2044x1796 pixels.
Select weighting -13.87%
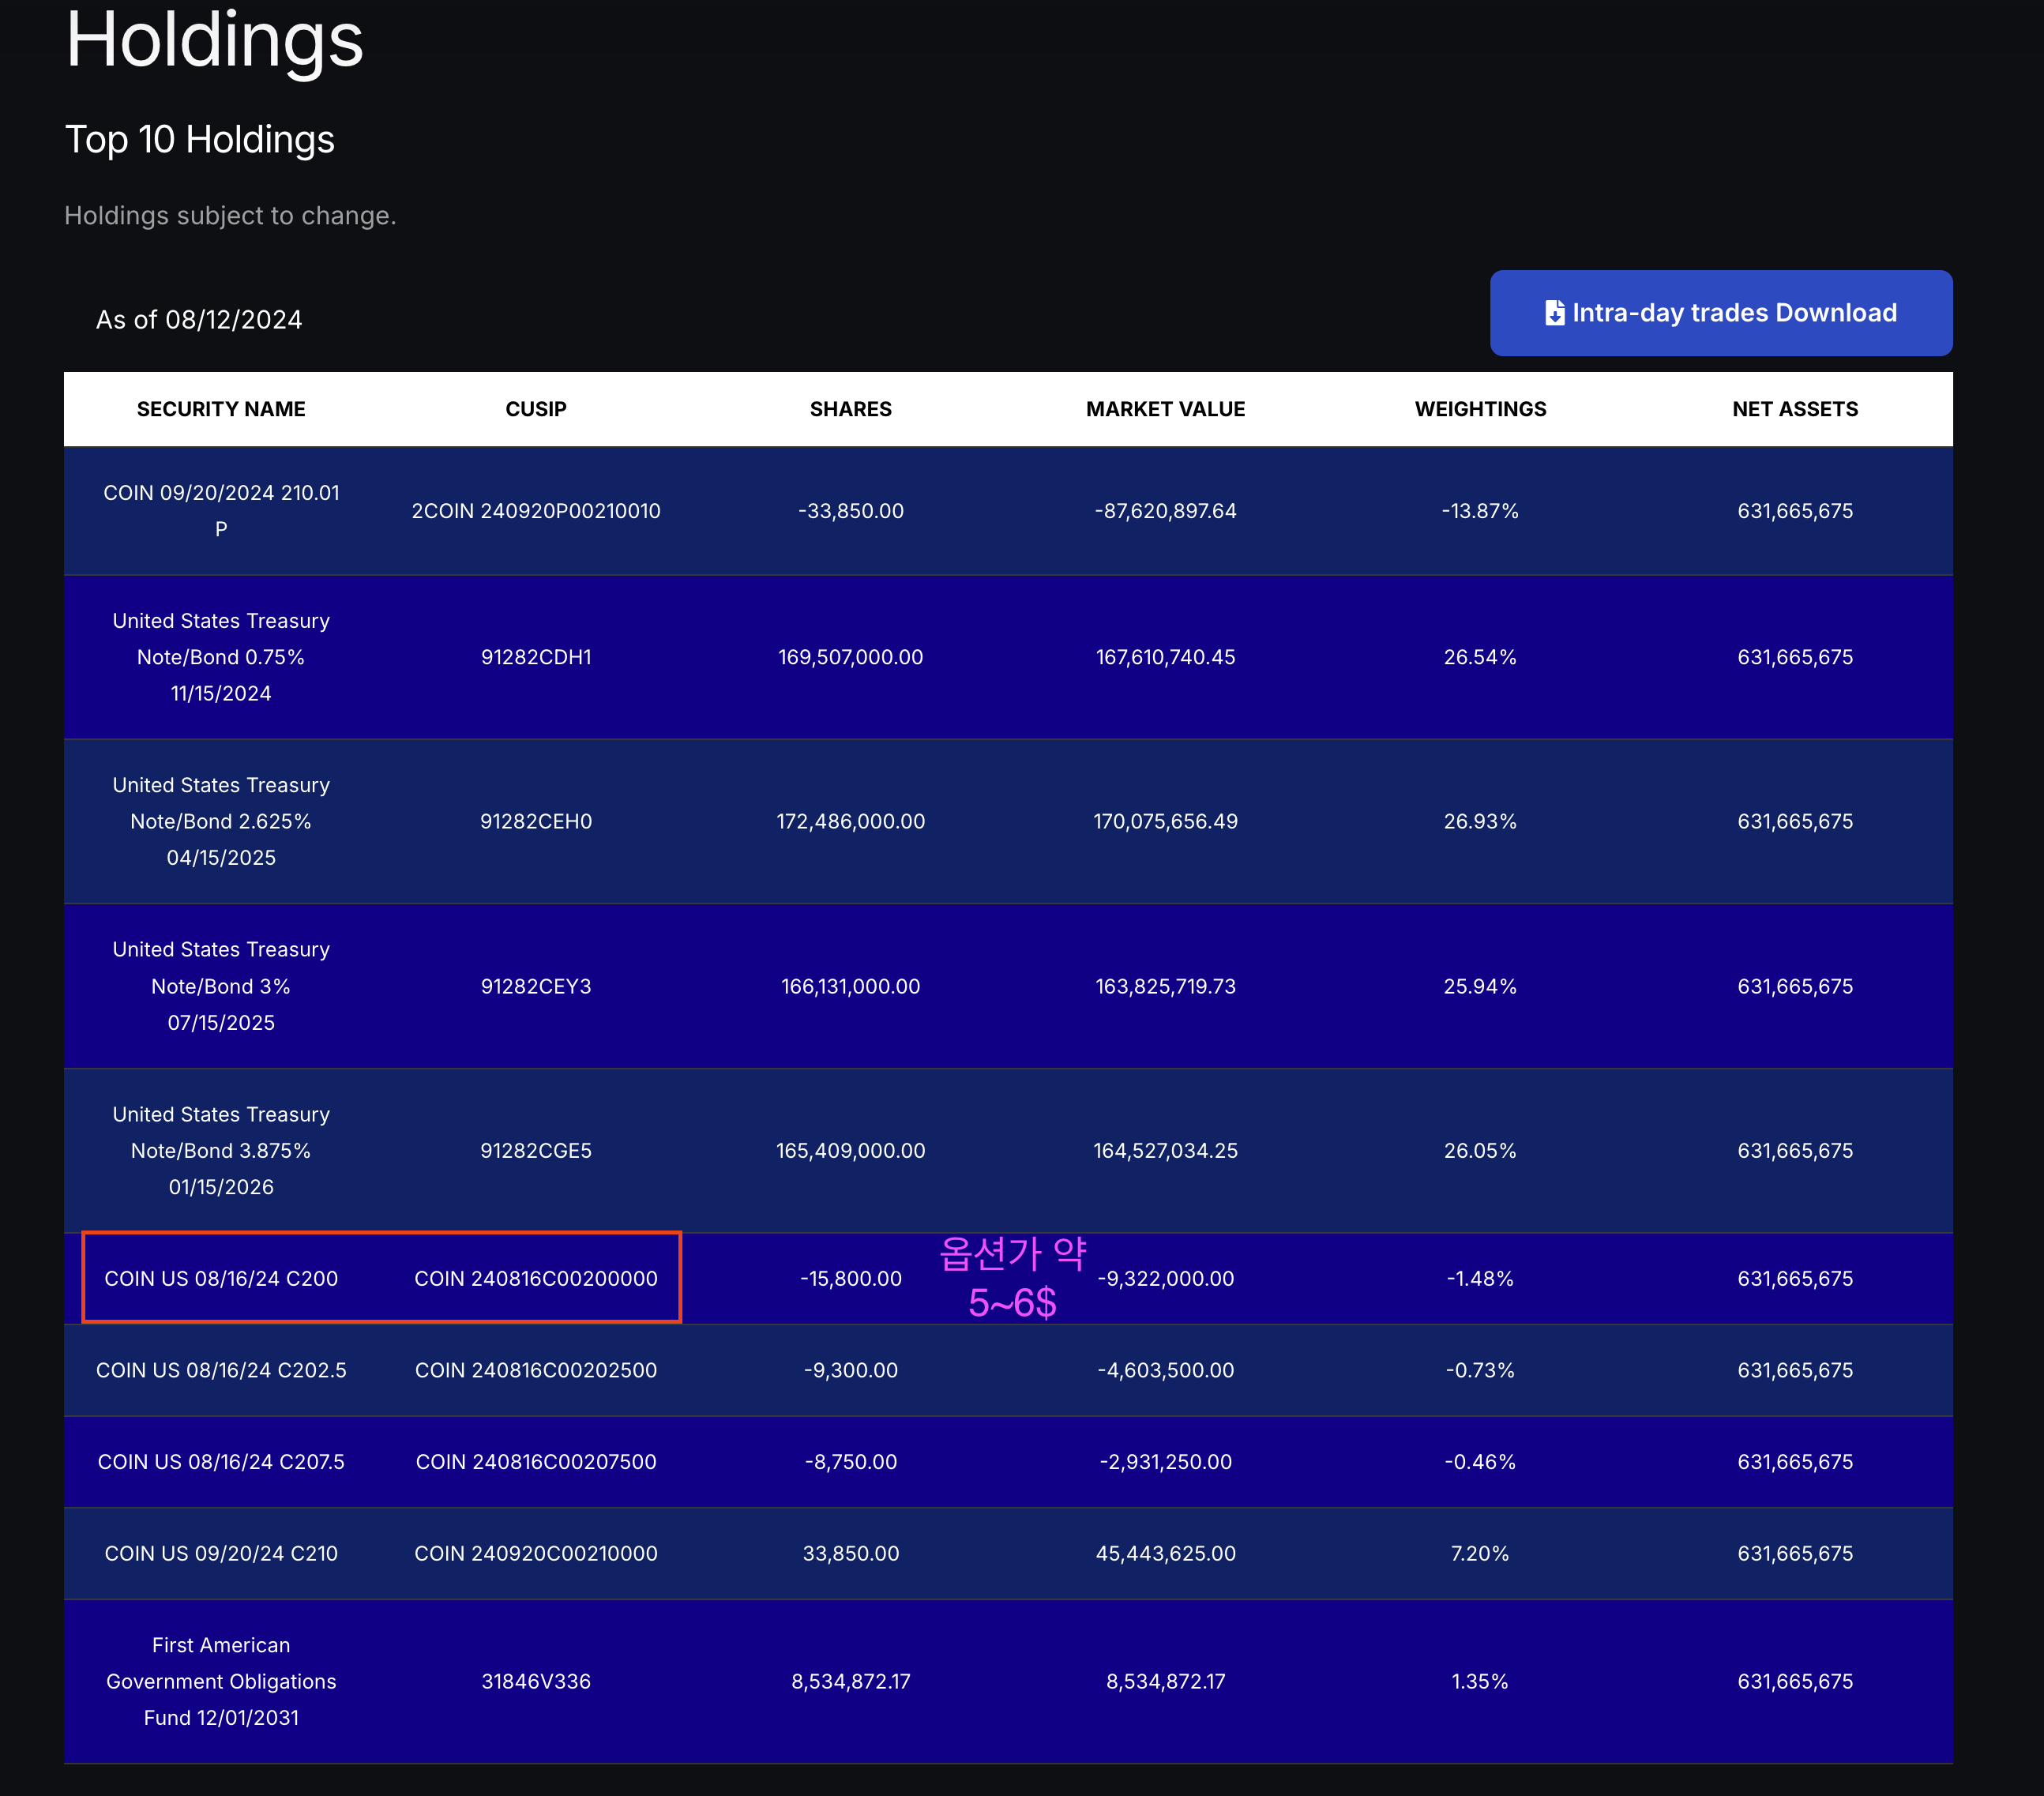click(x=1480, y=511)
